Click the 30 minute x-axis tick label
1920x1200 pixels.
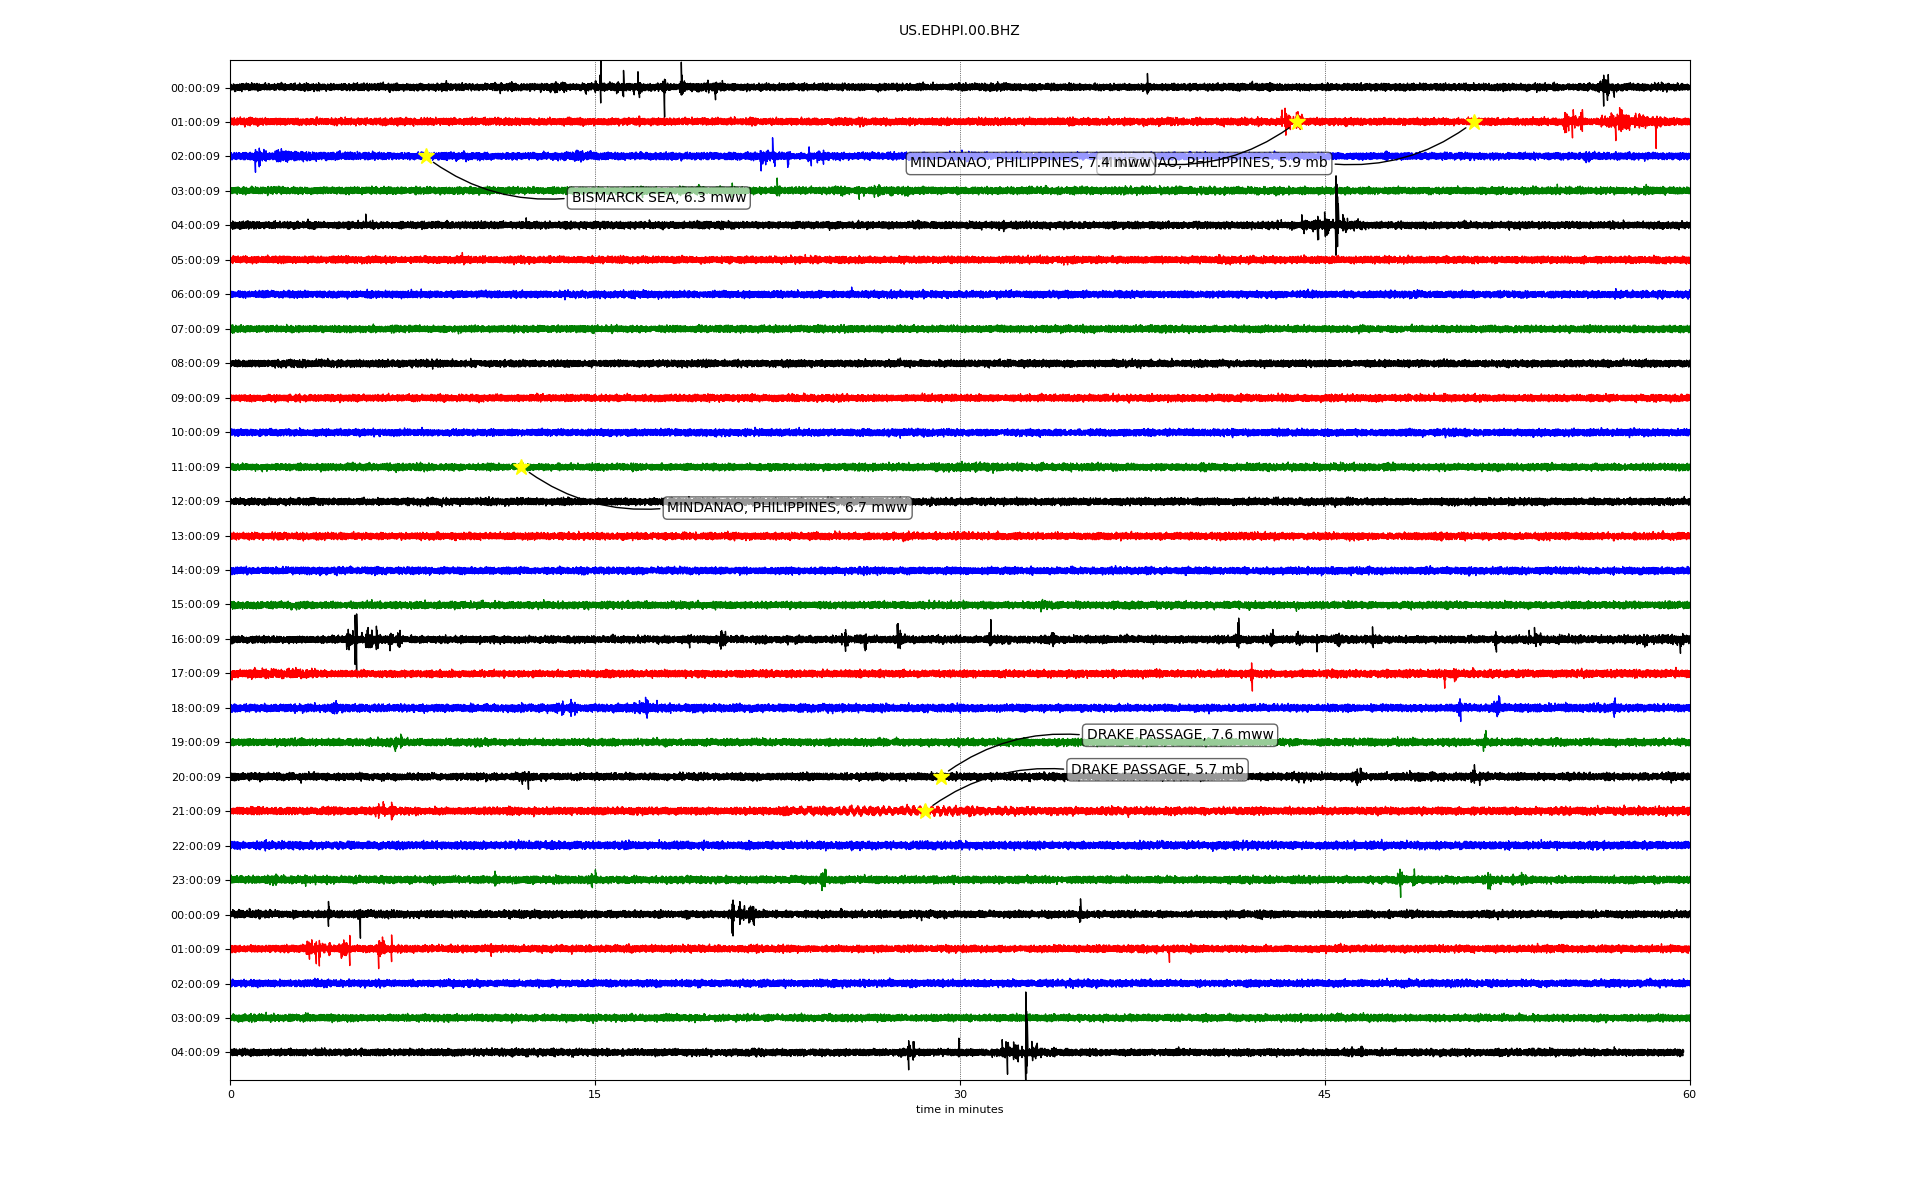[x=959, y=1094]
